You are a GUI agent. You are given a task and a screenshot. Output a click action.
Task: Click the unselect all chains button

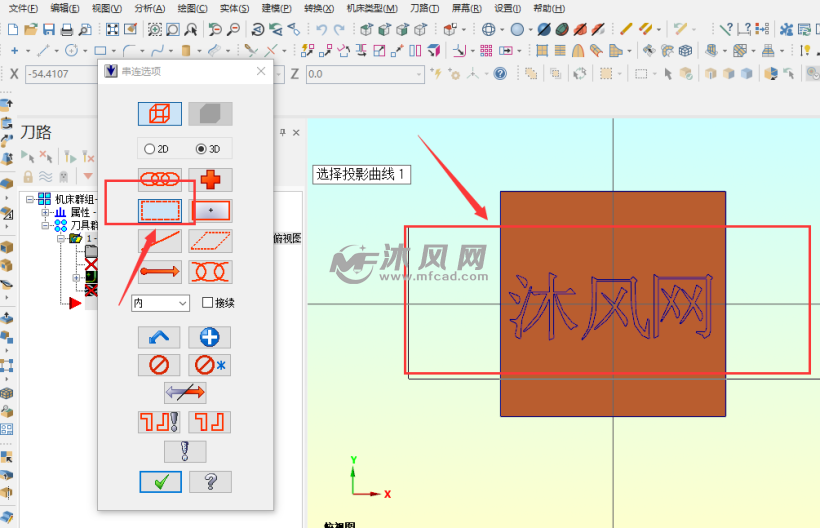(210, 365)
